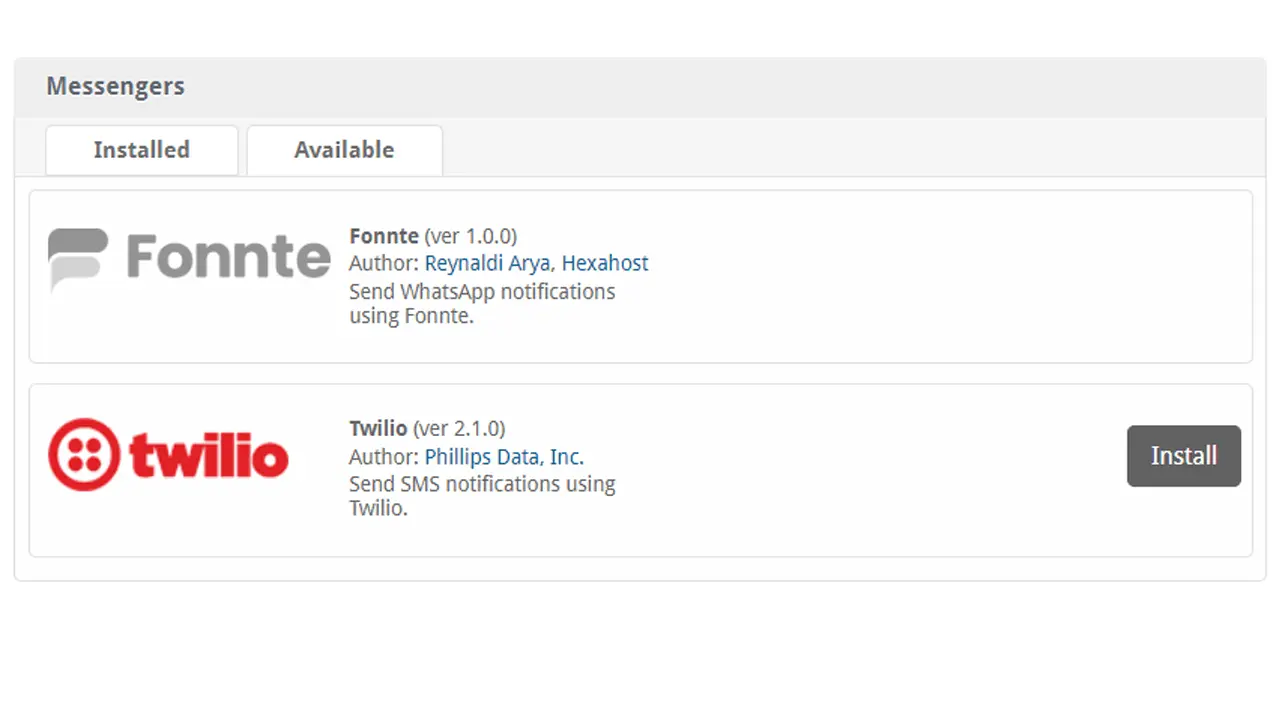1280x720 pixels.
Task: Open the Available tab
Action: pos(344,150)
